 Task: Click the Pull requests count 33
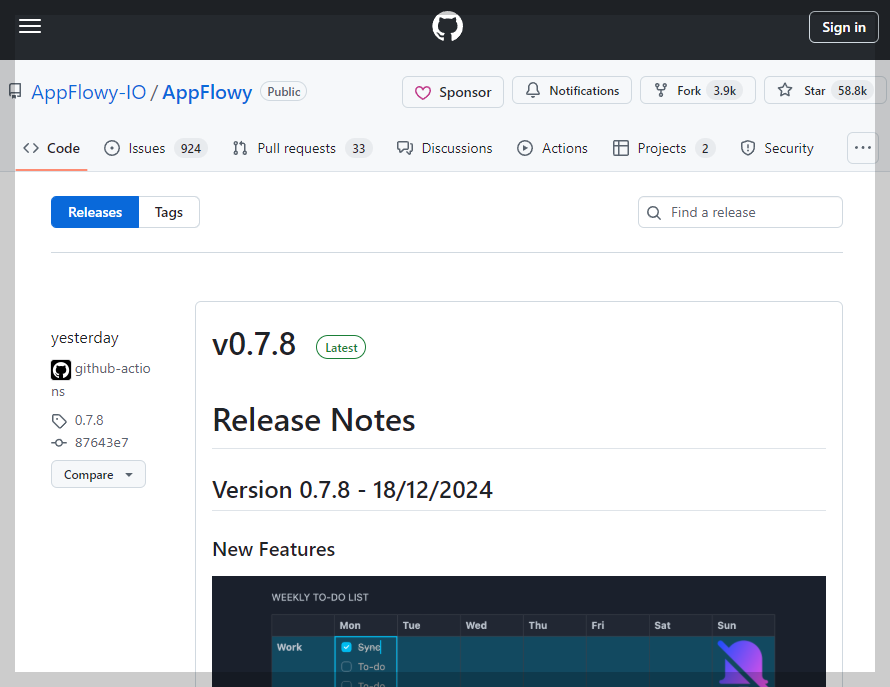coord(358,149)
